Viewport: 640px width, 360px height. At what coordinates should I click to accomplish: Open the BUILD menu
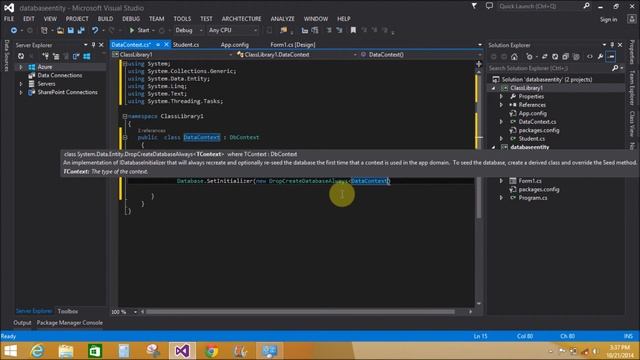[105, 19]
